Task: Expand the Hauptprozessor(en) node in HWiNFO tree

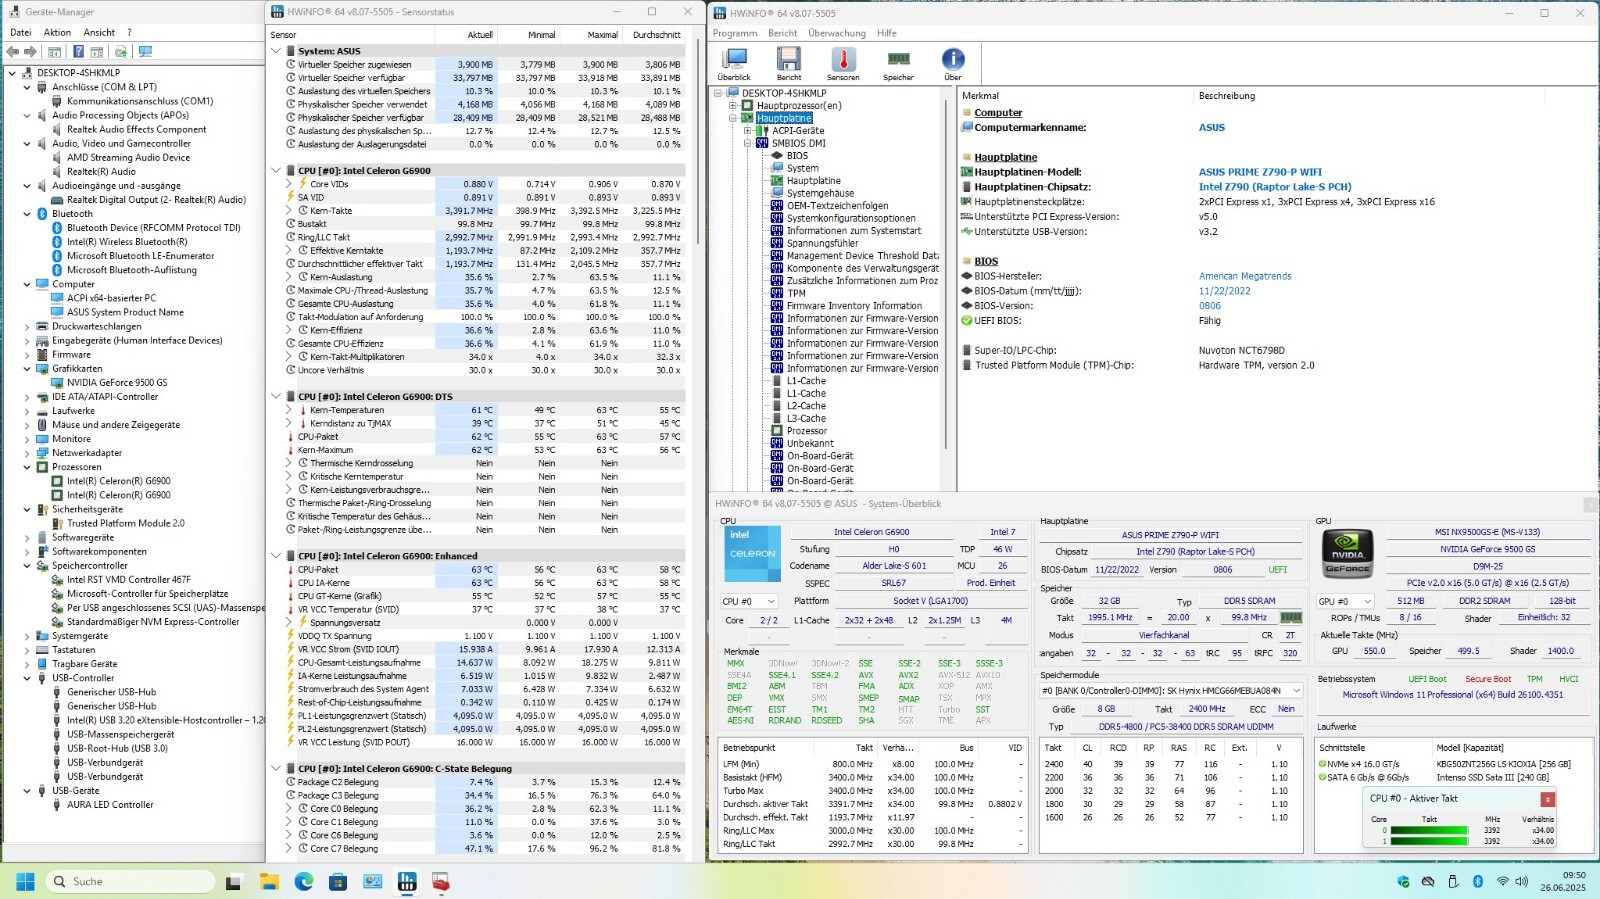Action: pyautogui.click(x=732, y=105)
